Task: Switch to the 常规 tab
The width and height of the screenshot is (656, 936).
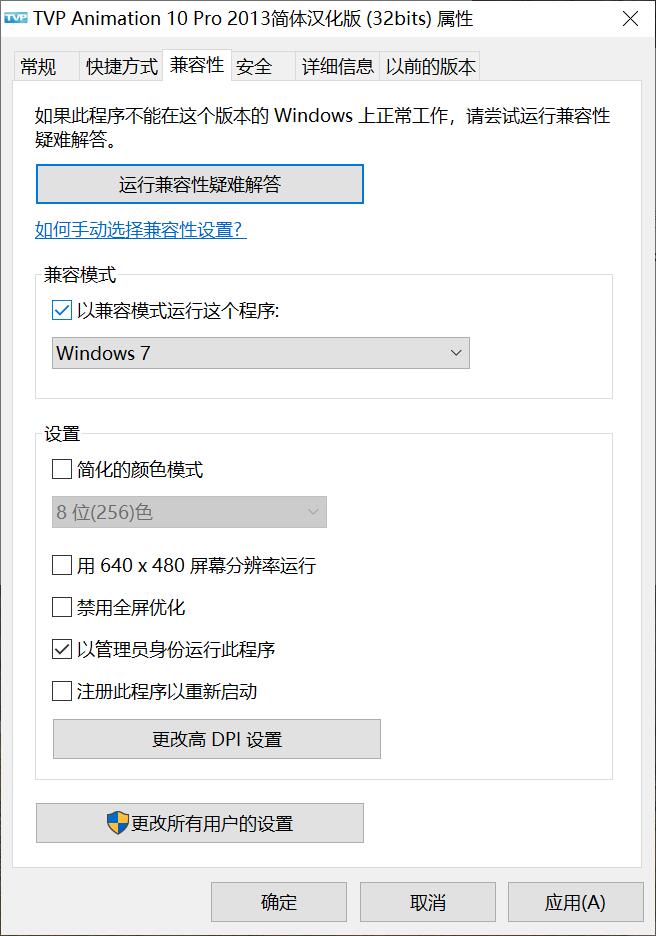Action: click(x=39, y=67)
